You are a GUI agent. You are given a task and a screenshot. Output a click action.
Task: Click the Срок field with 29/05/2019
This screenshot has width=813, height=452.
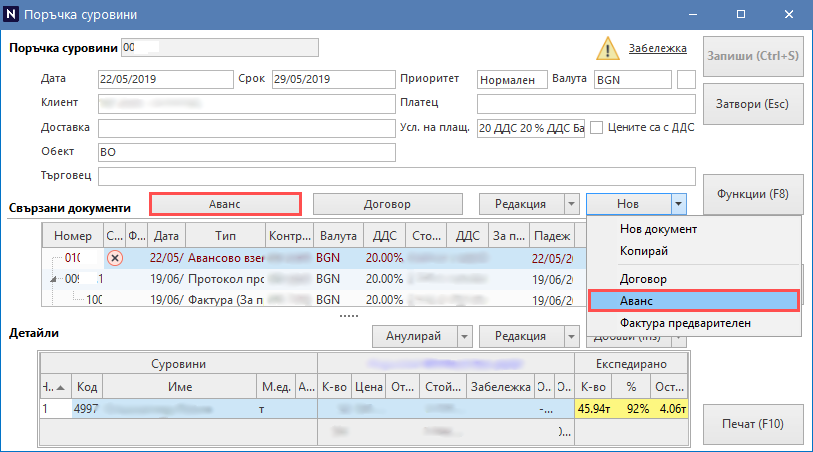(333, 79)
